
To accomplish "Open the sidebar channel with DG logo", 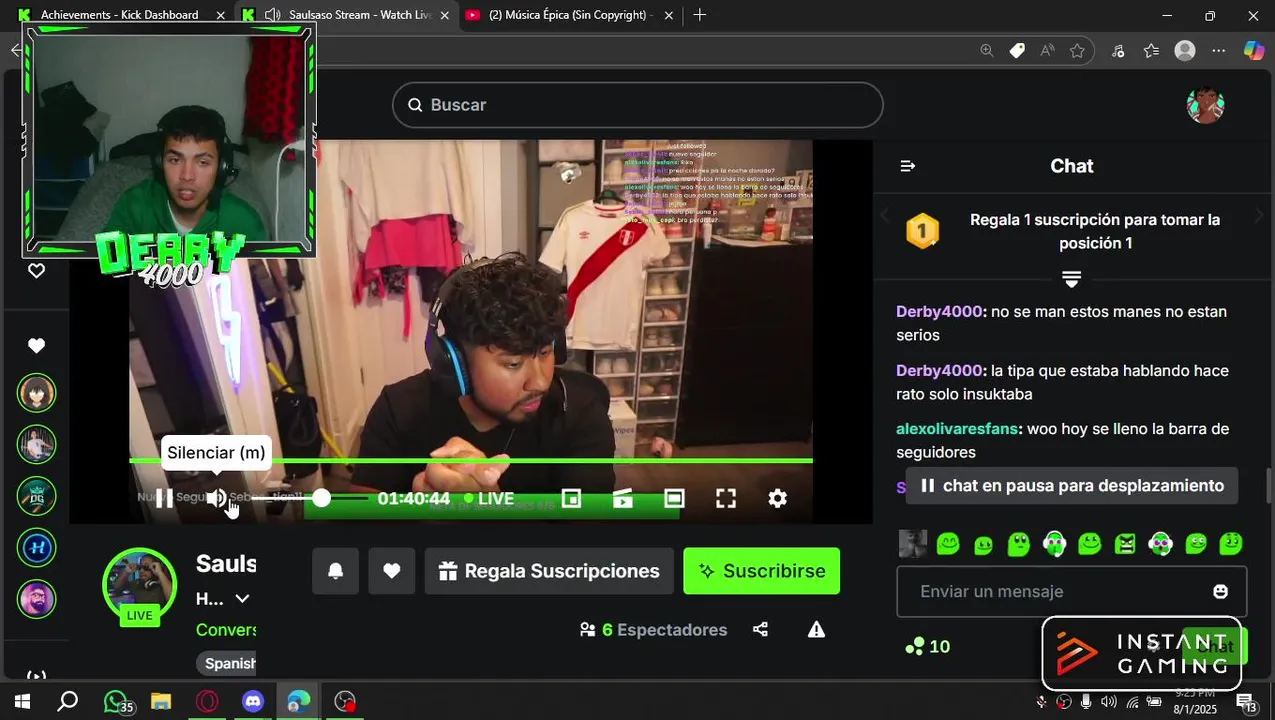I will coord(37,496).
